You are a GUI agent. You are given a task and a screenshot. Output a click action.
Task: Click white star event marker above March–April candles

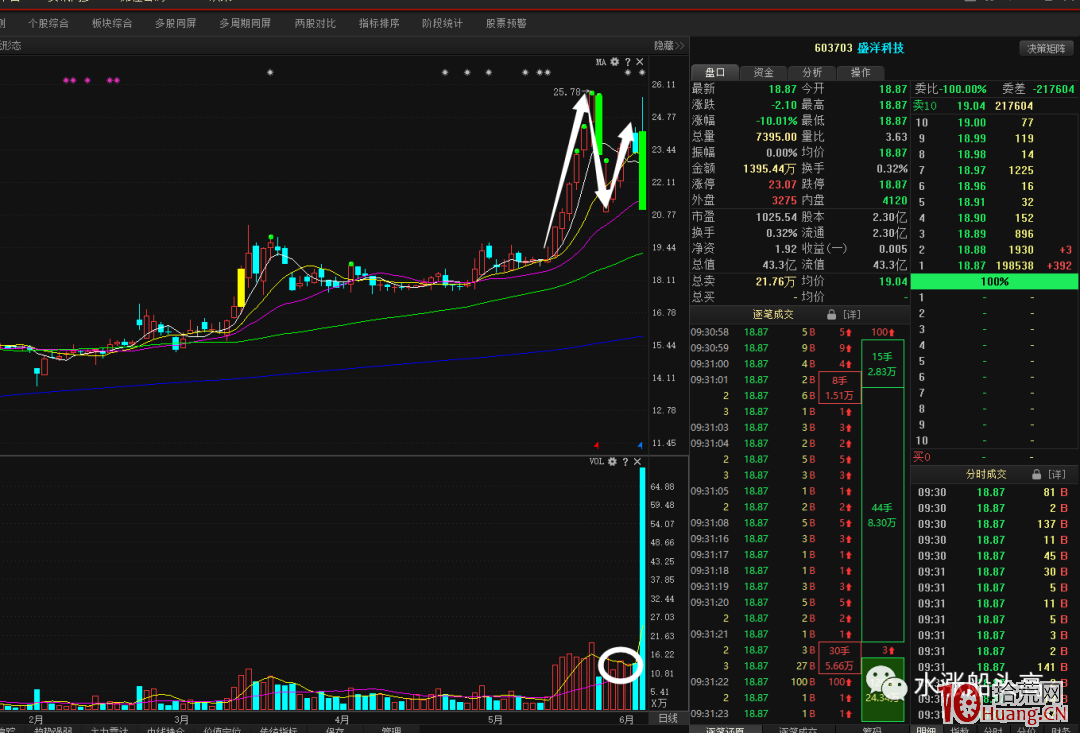pos(270,72)
